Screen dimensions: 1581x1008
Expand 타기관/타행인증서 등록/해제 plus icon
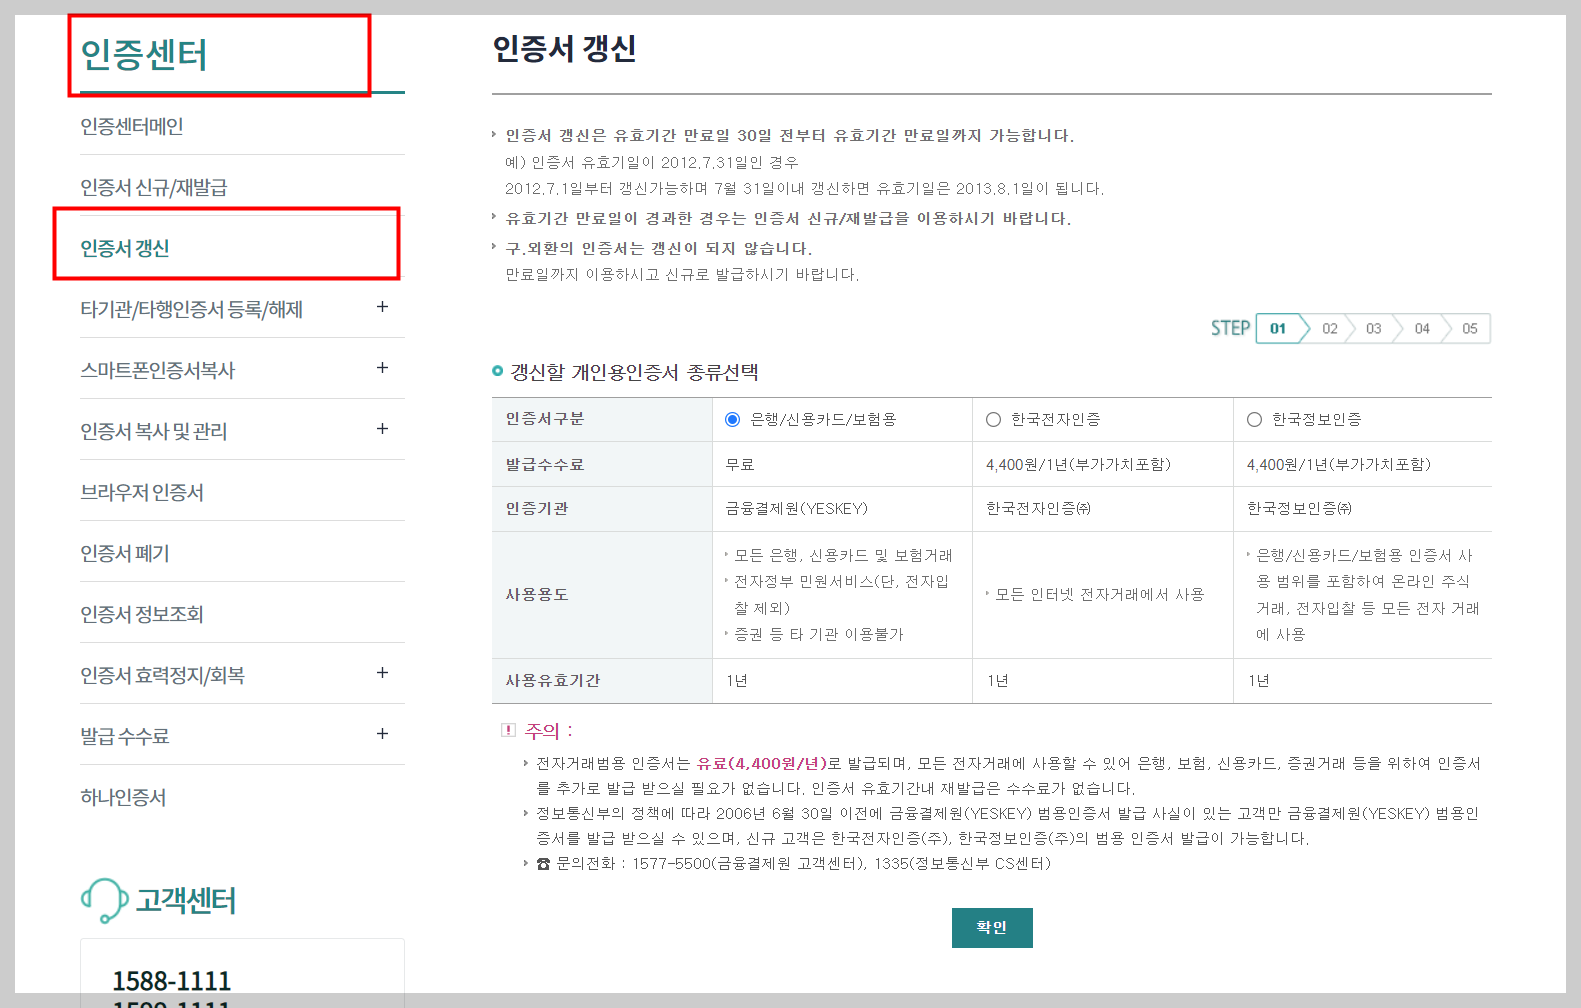pos(382,307)
